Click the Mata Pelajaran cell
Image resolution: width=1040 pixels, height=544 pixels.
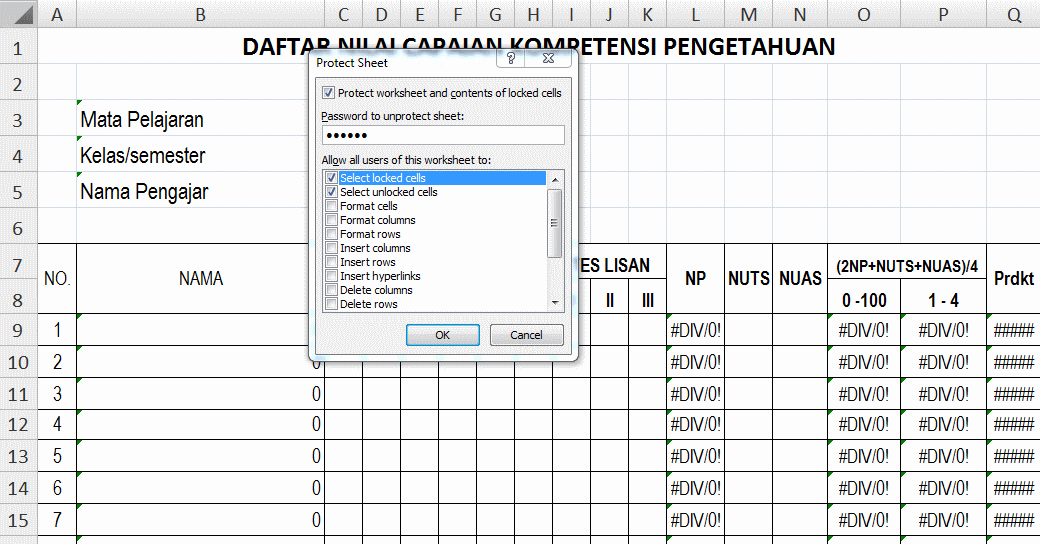tap(200, 119)
